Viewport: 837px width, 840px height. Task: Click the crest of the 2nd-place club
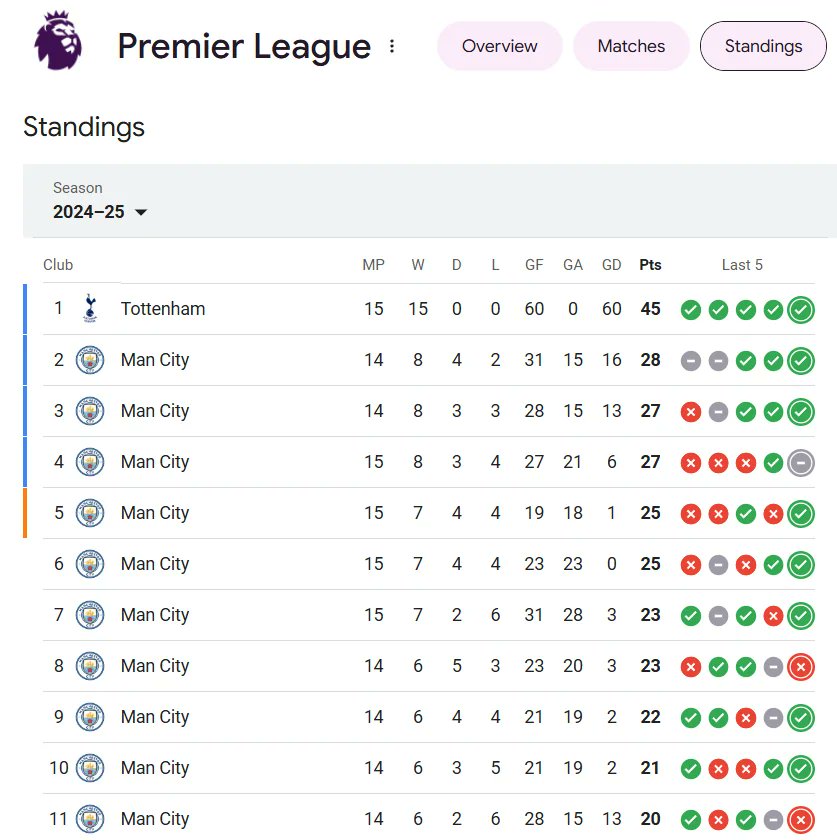coord(90,360)
